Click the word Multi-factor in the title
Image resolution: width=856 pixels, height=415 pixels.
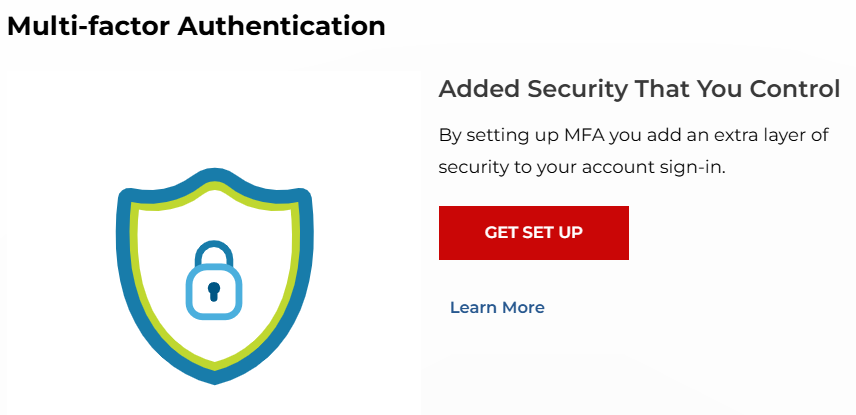click(x=89, y=26)
